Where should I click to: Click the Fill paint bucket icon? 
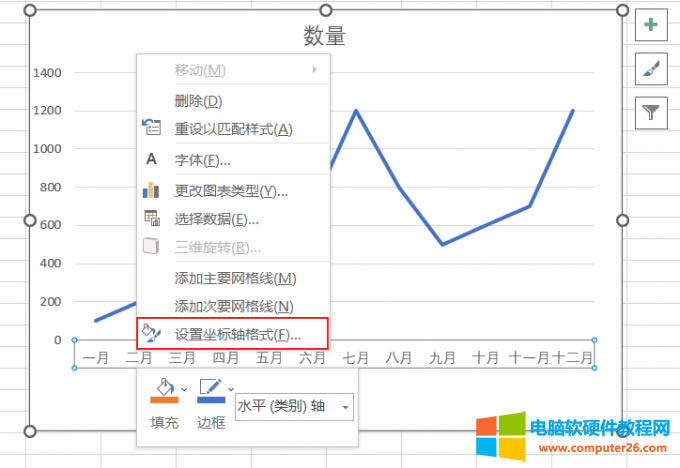pyautogui.click(x=165, y=386)
